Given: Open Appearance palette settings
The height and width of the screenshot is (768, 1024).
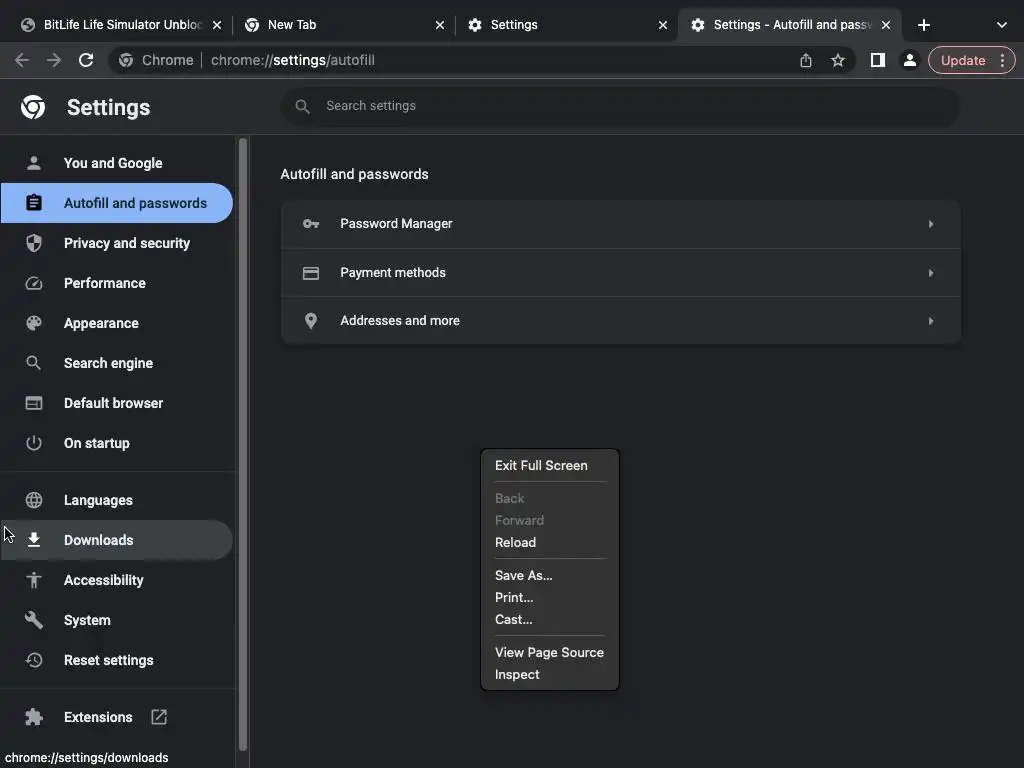Looking at the screenshot, I should tap(101, 323).
